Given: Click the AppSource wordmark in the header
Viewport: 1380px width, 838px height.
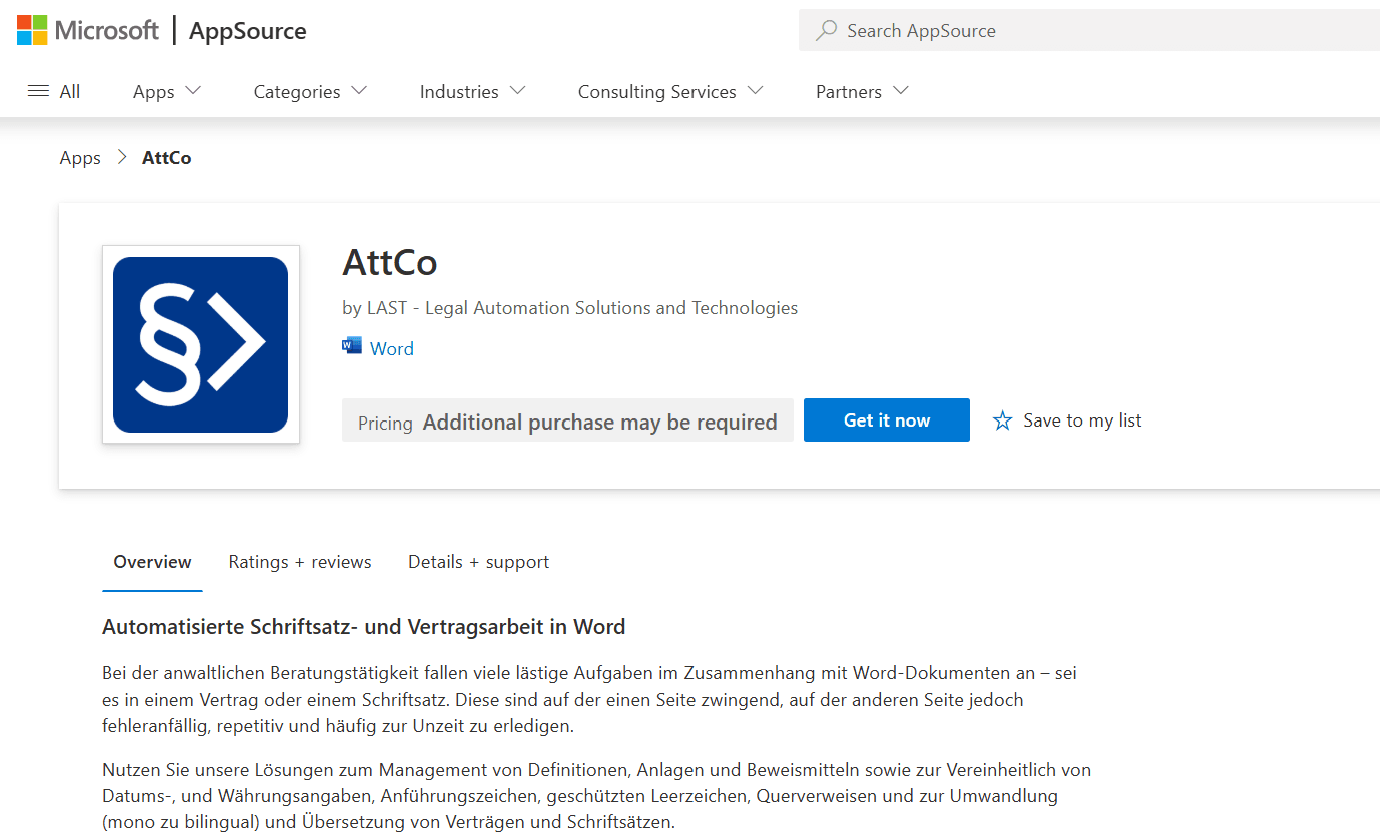Looking at the screenshot, I should (x=247, y=30).
